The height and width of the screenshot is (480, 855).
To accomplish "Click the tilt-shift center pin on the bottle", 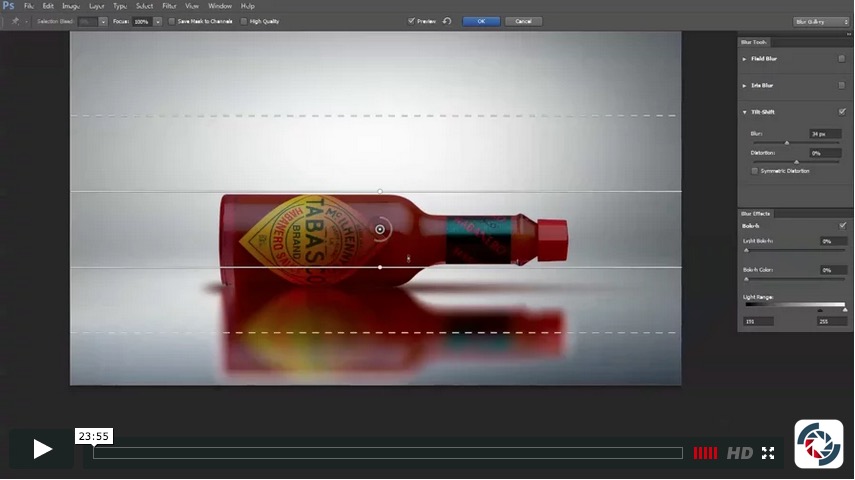I will [x=380, y=229].
